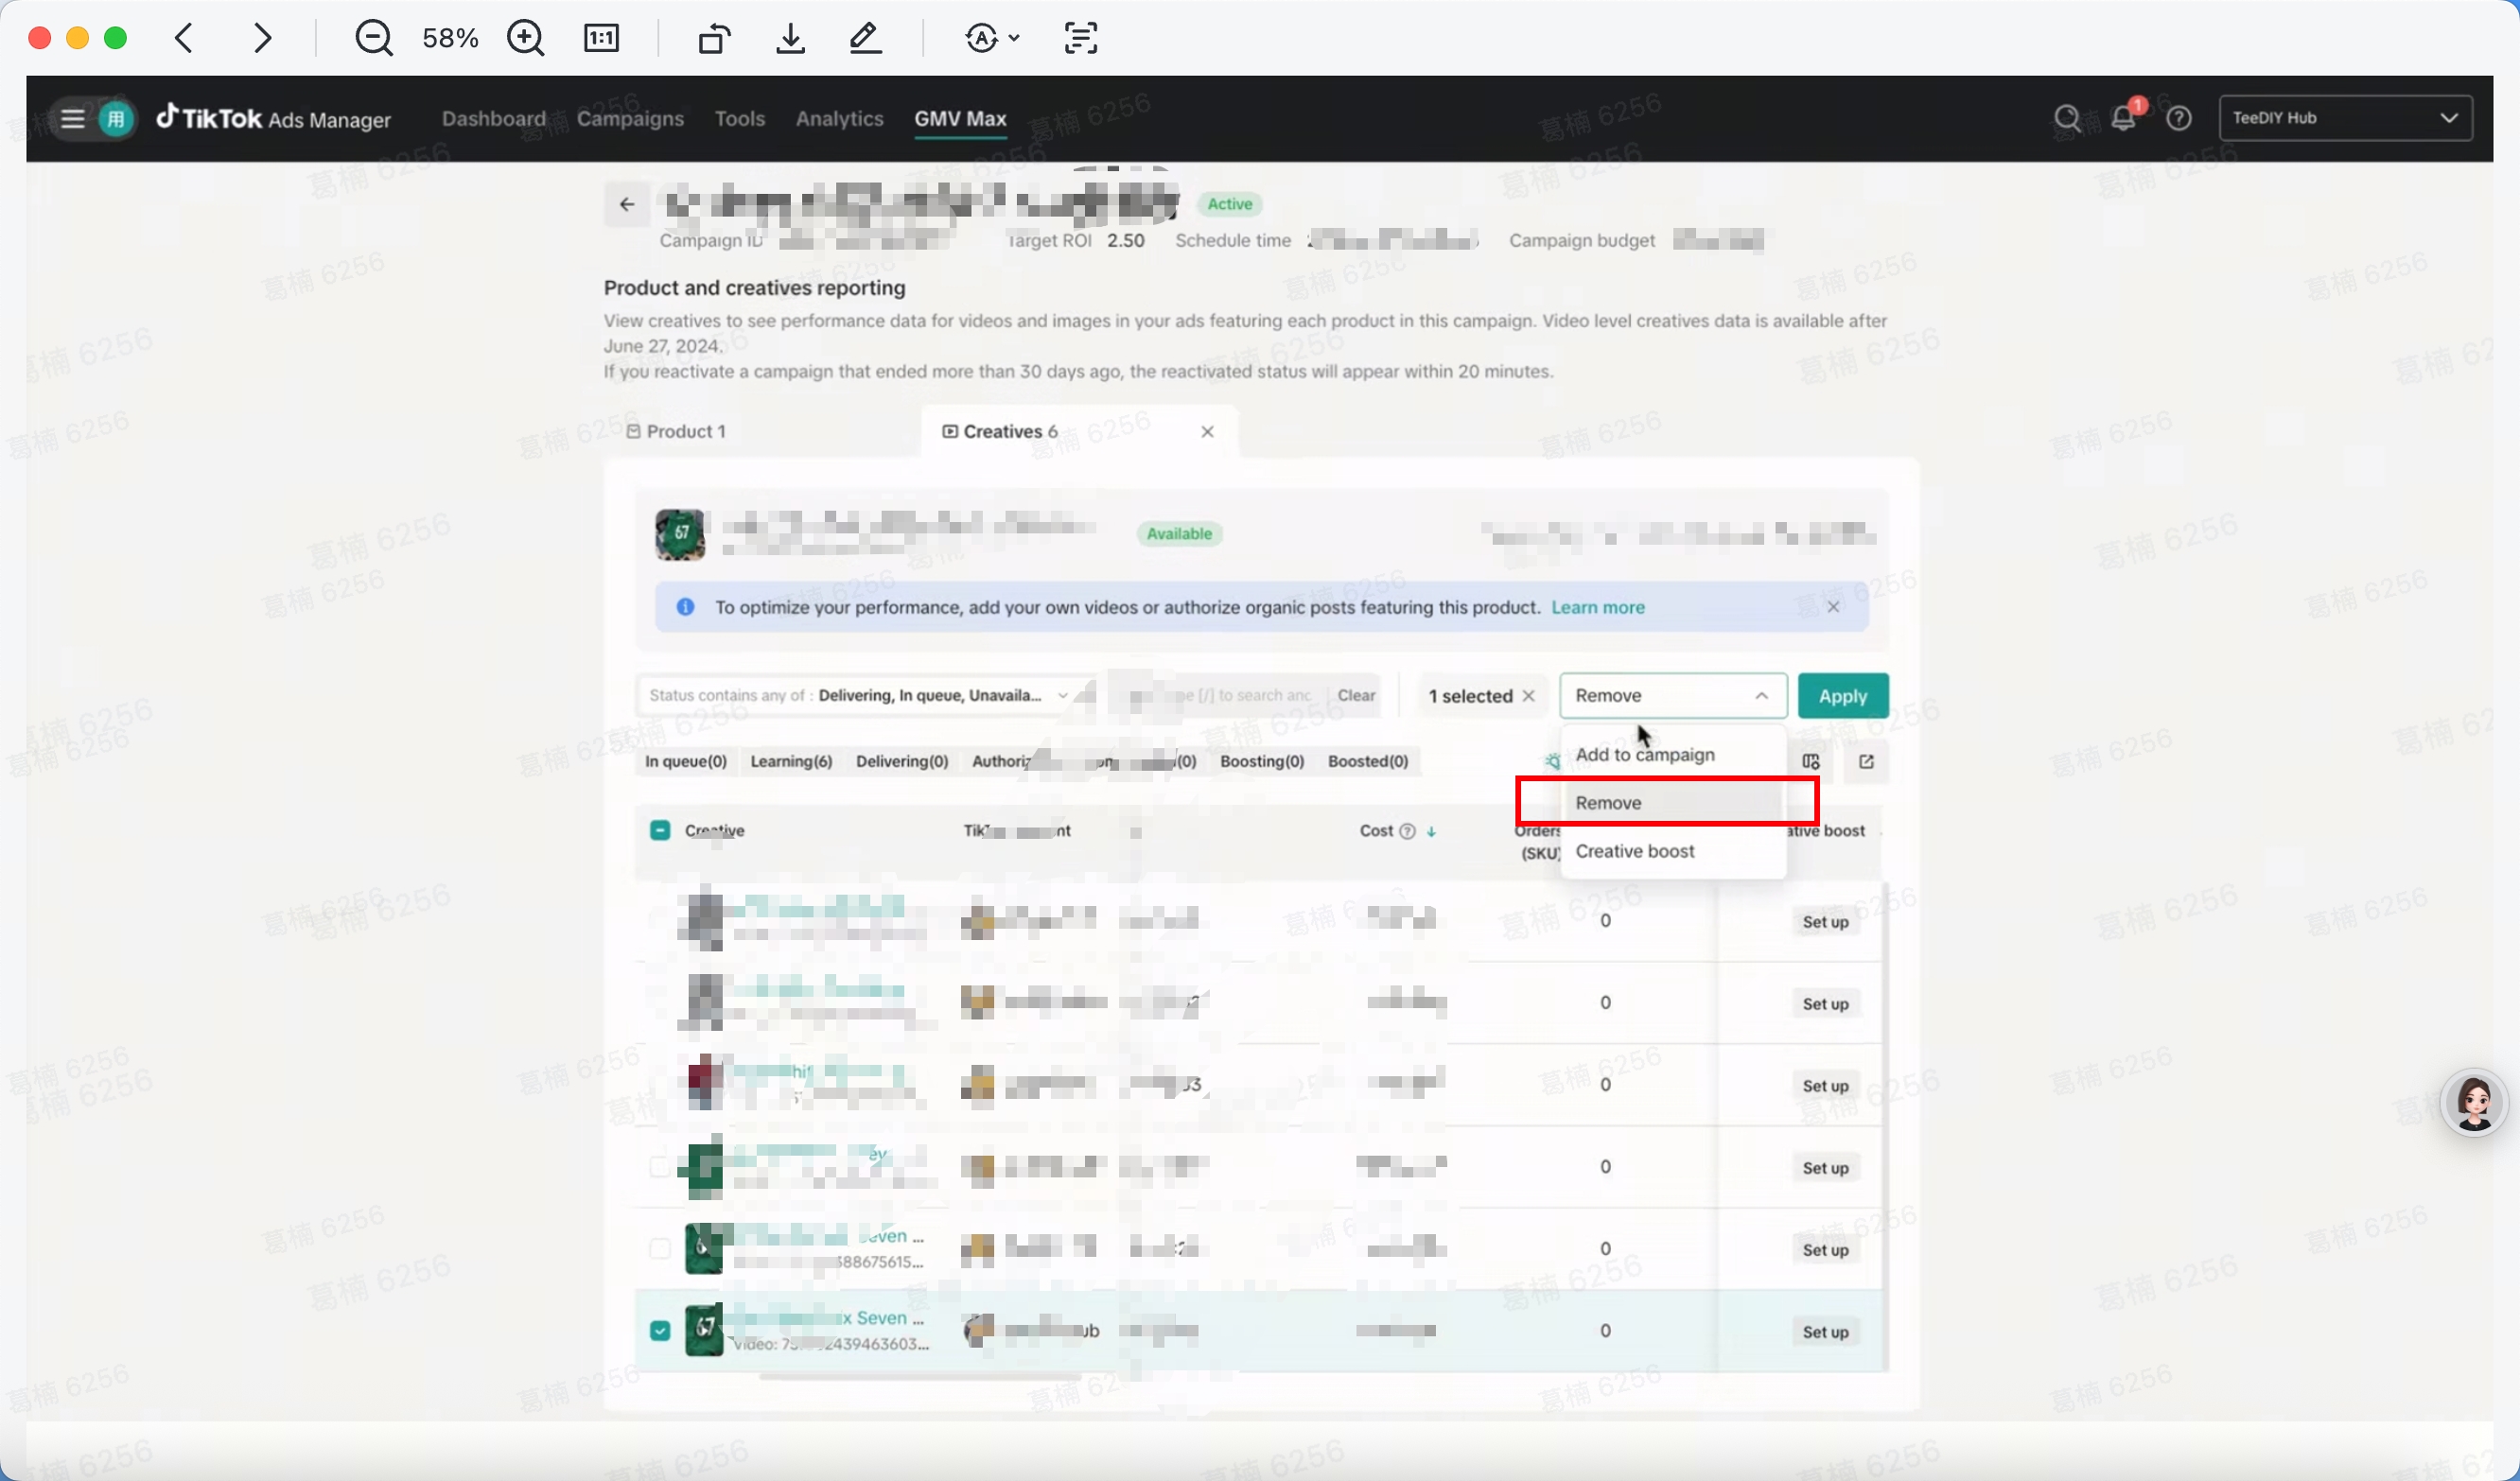Viewport: 2520px width, 1481px height.
Task: Click the rotate image toolbar icon
Action: point(713,39)
